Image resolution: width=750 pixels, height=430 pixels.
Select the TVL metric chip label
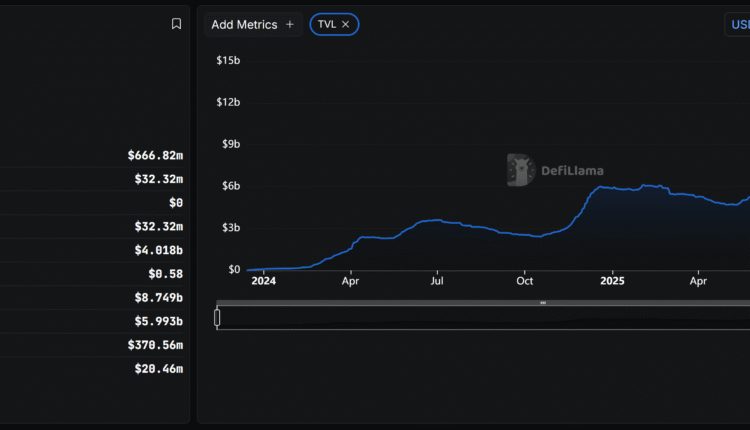[x=327, y=24]
